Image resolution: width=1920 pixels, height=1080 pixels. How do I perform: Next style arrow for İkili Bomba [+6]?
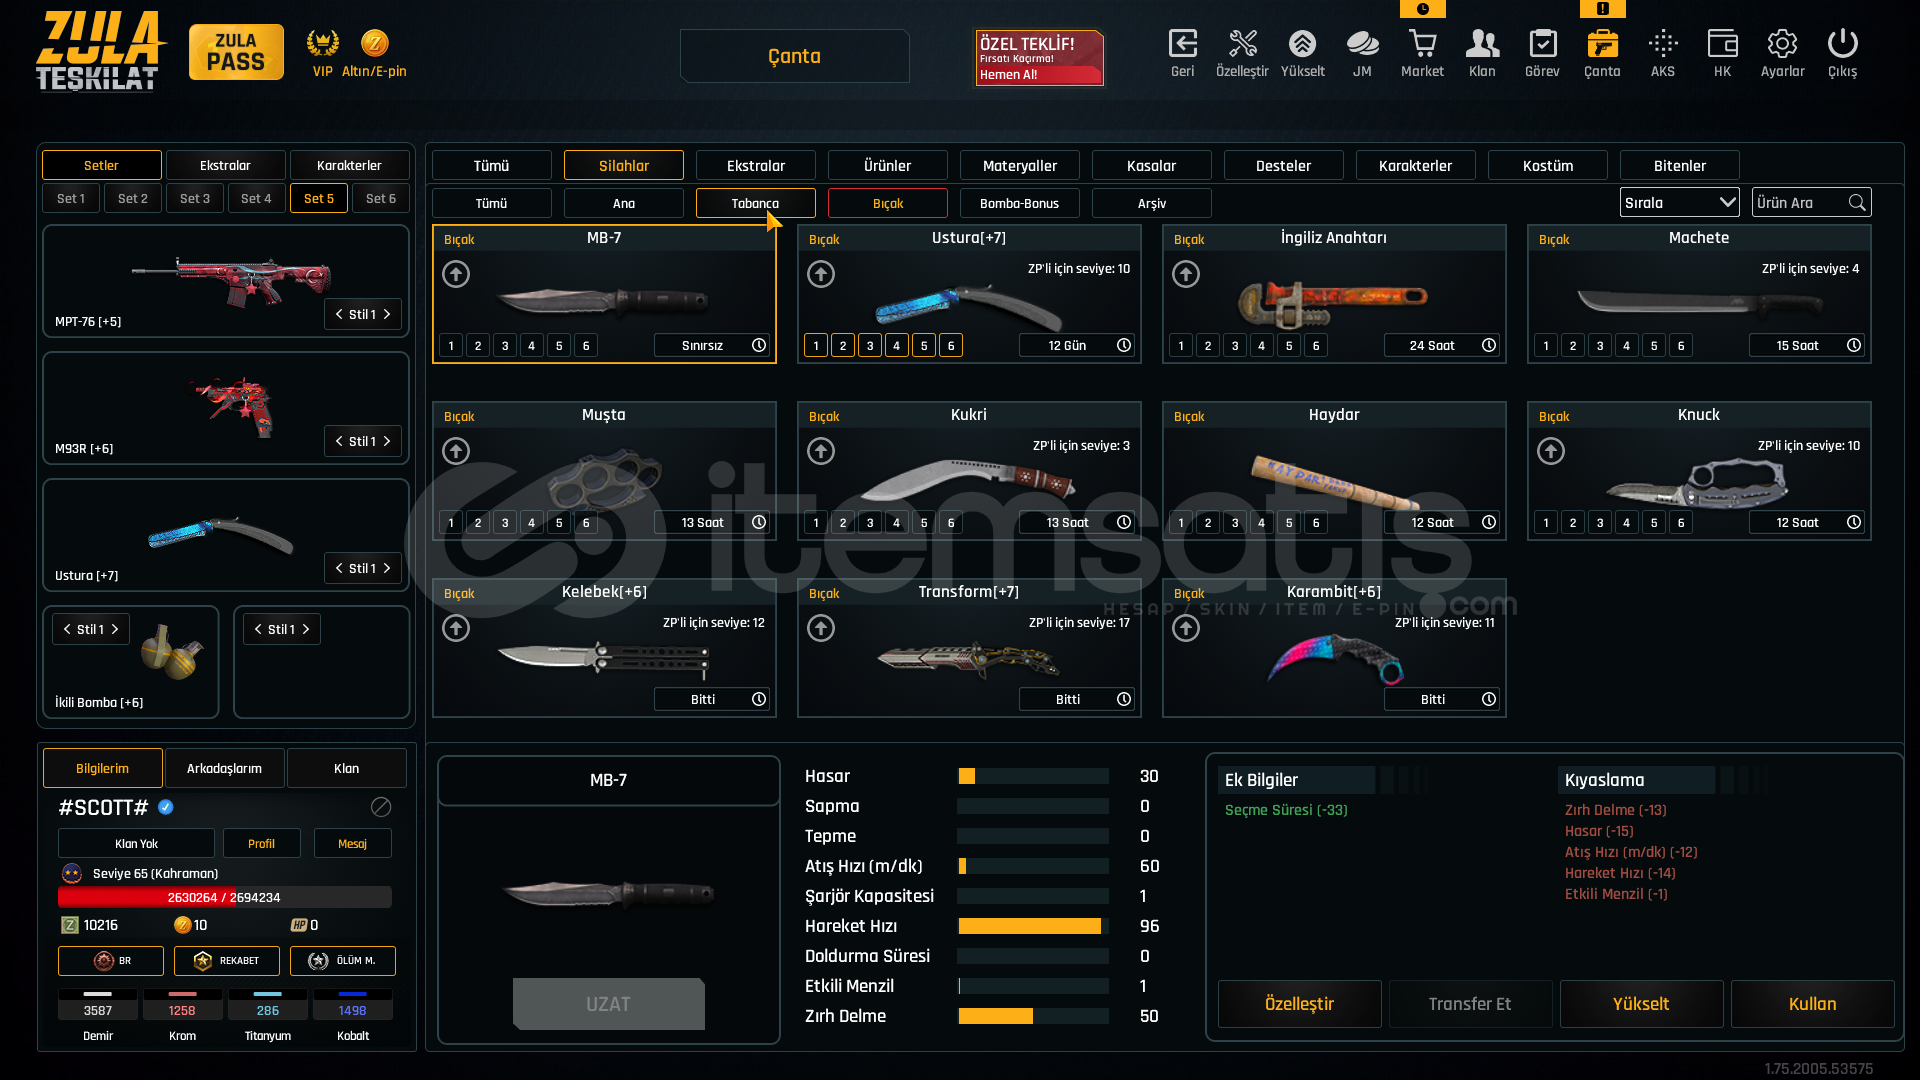[115, 629]
